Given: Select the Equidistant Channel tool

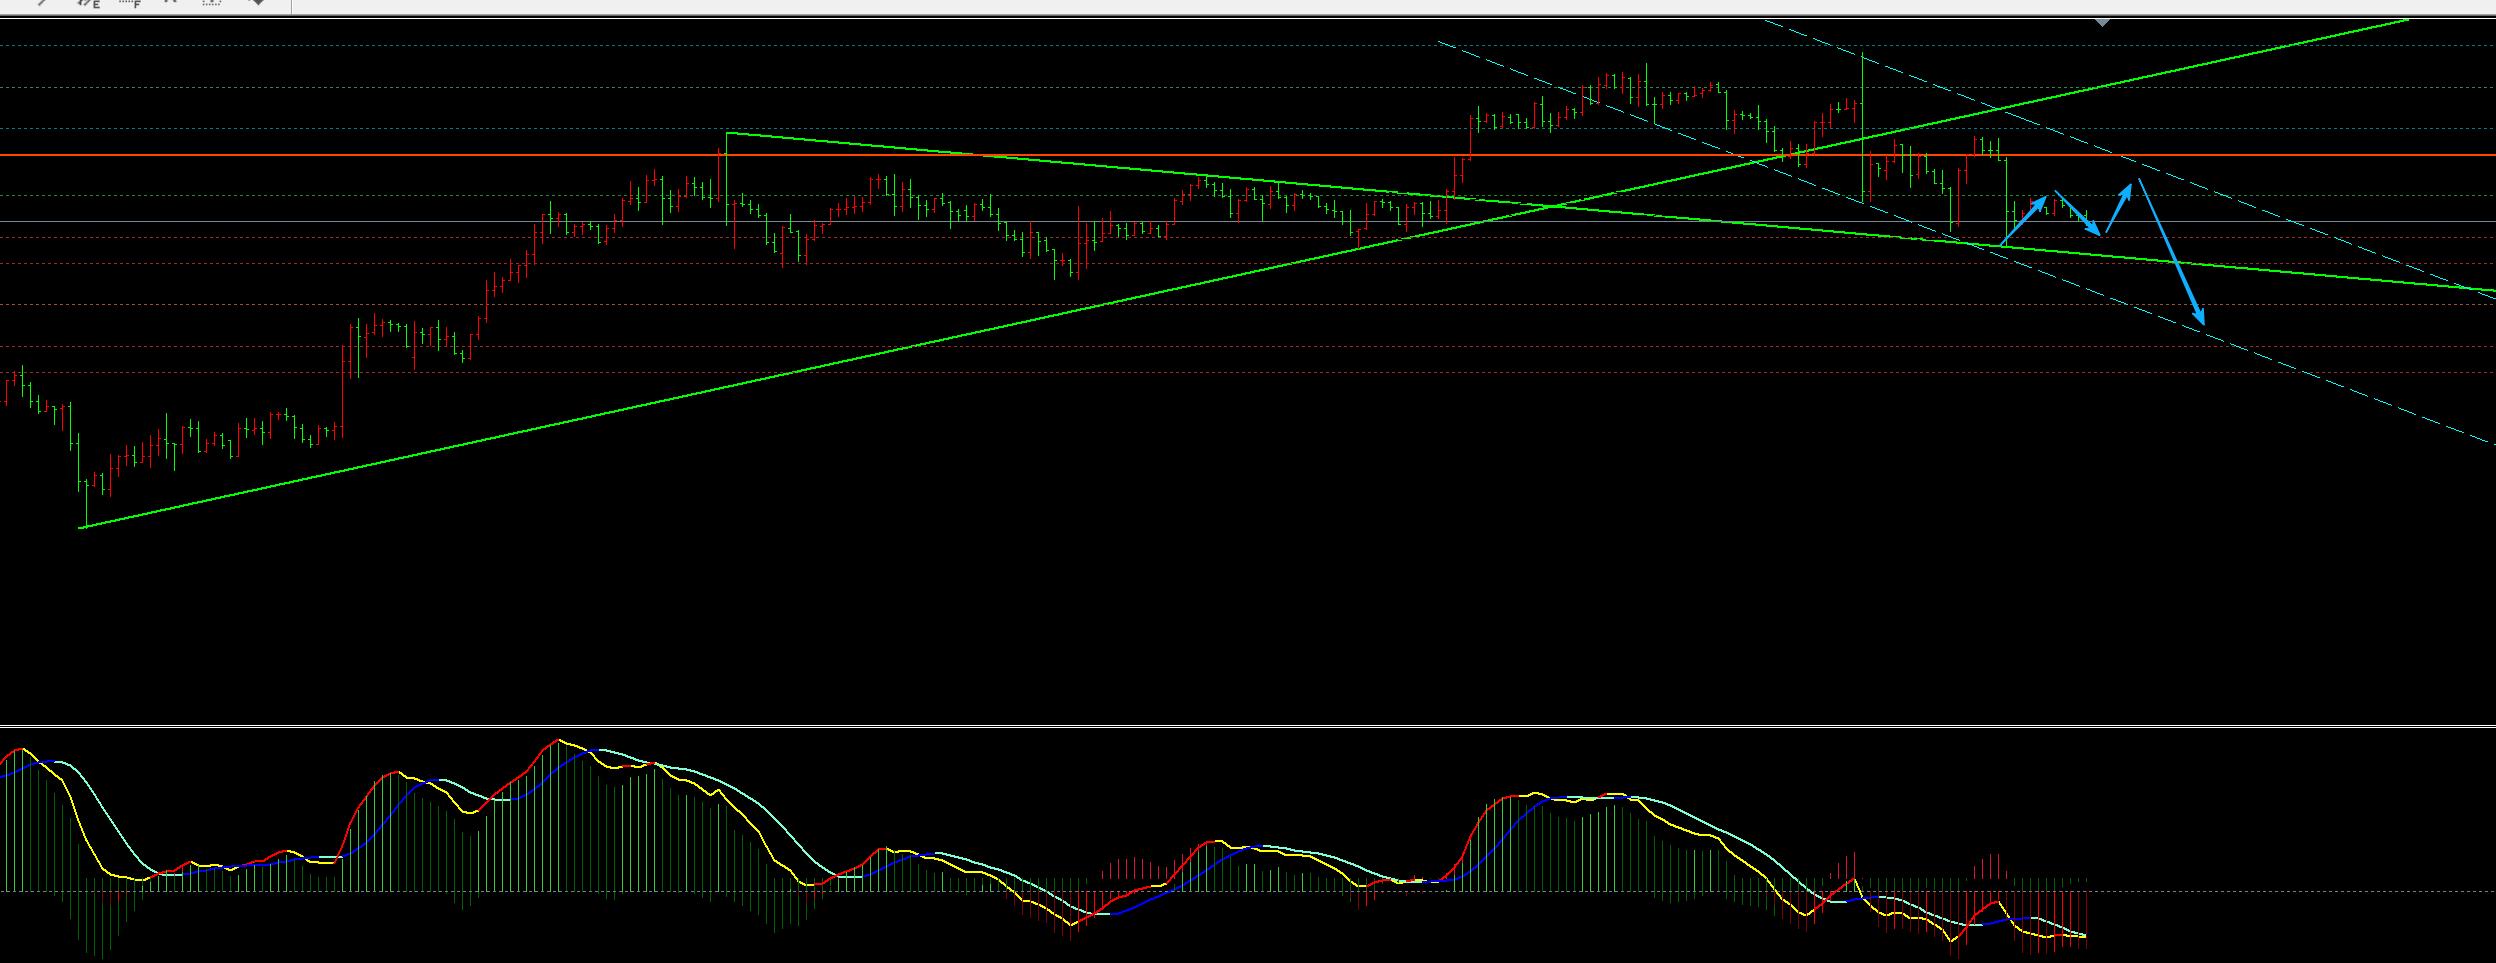Looking at the screenshot, I should (88, 3).
